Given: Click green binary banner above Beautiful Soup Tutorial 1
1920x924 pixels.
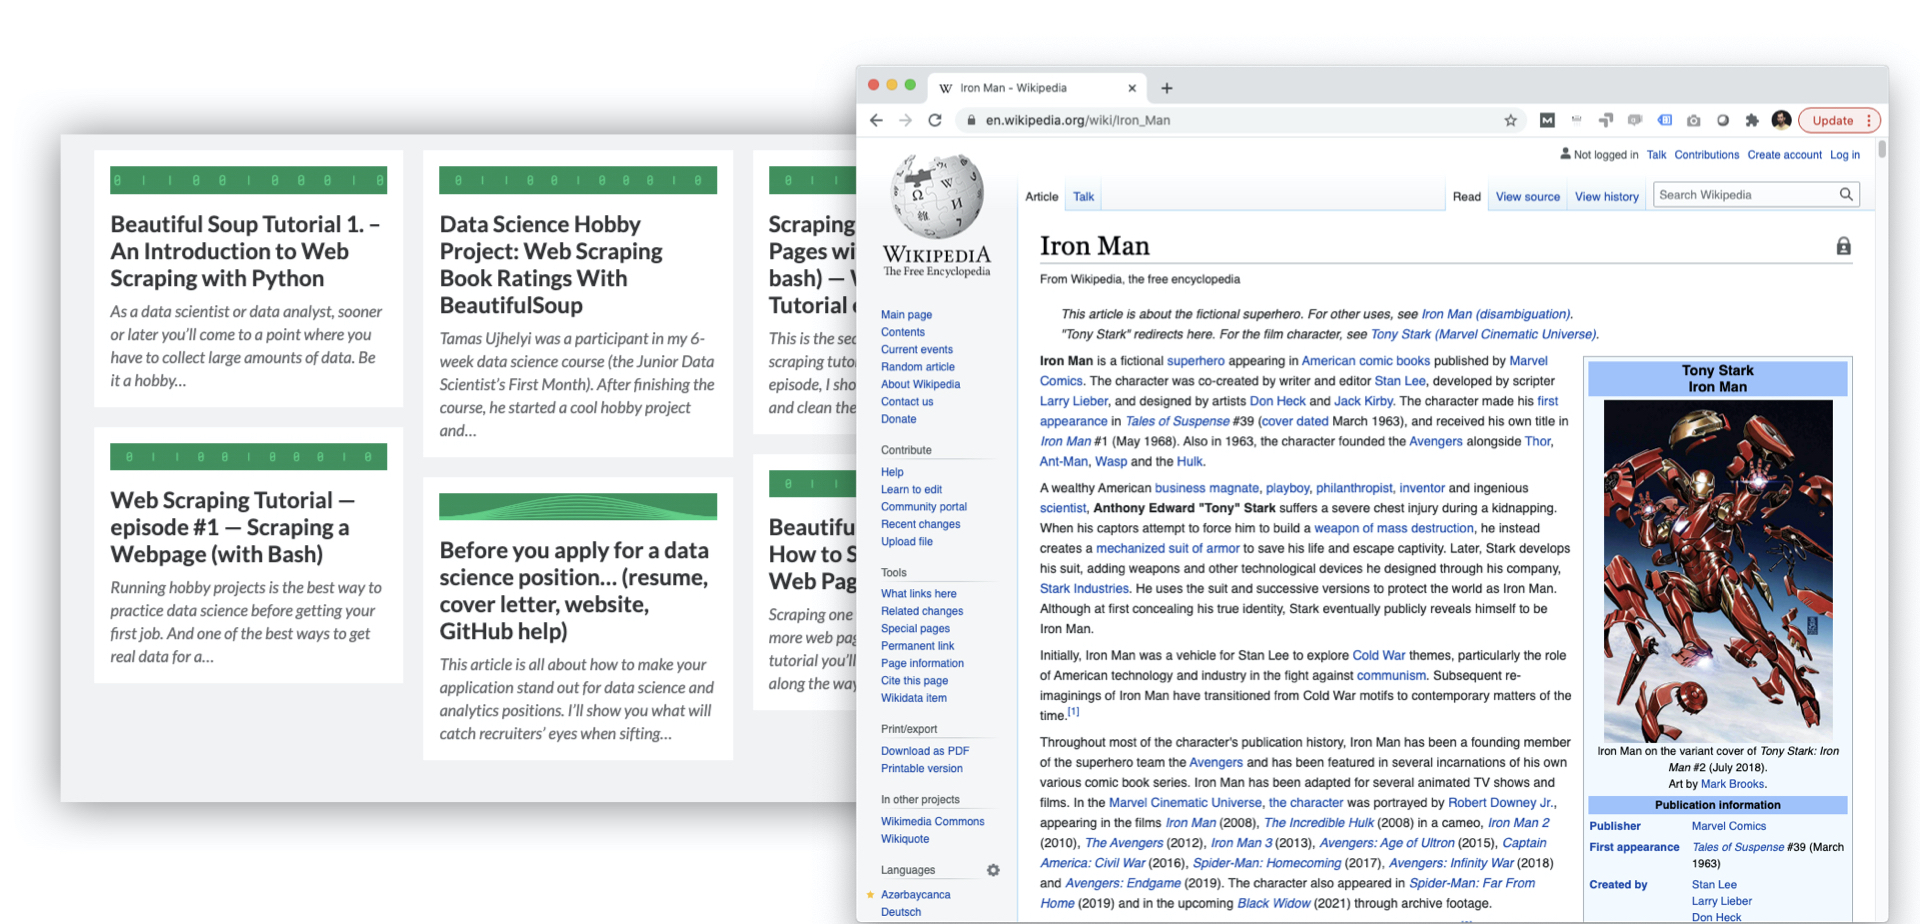Looking at the screenshot, I should (248, 180).
